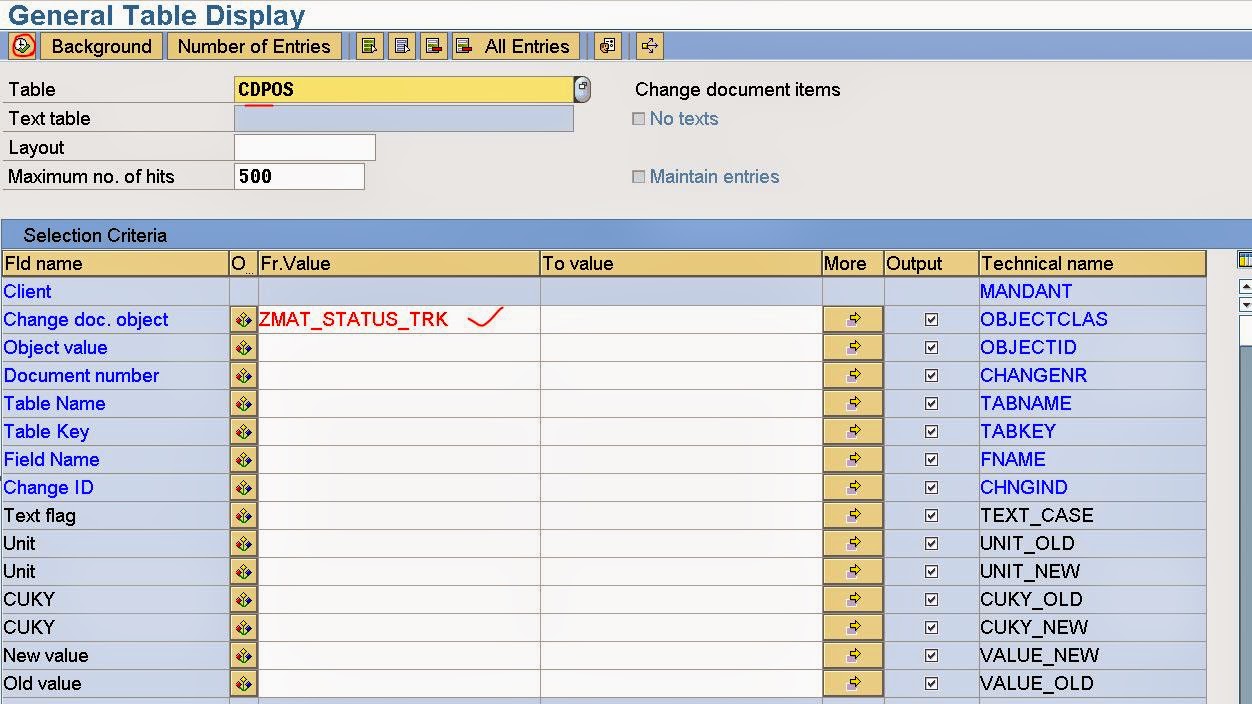The height and width of the screenshot is (704, 1252).
Task: Check the Maintain entries checkbox
Action: click(x=638, y=176)
